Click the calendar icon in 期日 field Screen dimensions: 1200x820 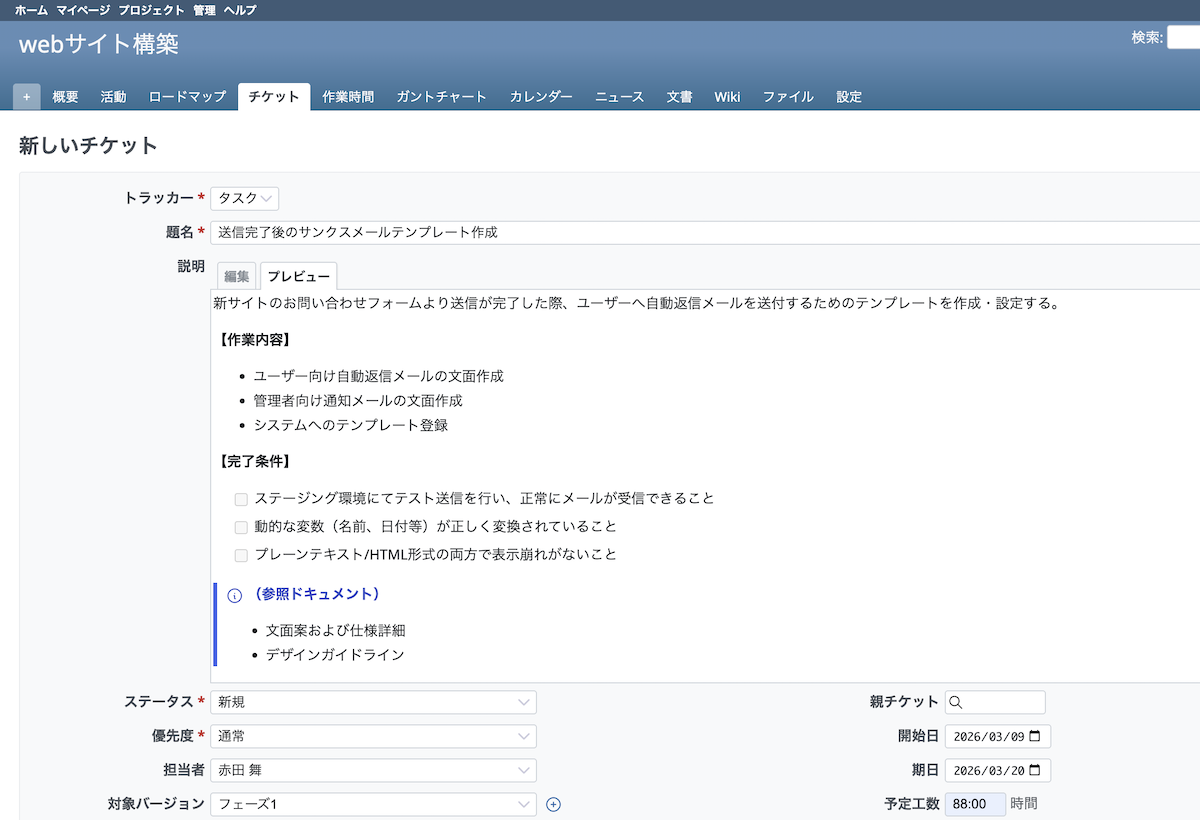(x=1034, y=771)
